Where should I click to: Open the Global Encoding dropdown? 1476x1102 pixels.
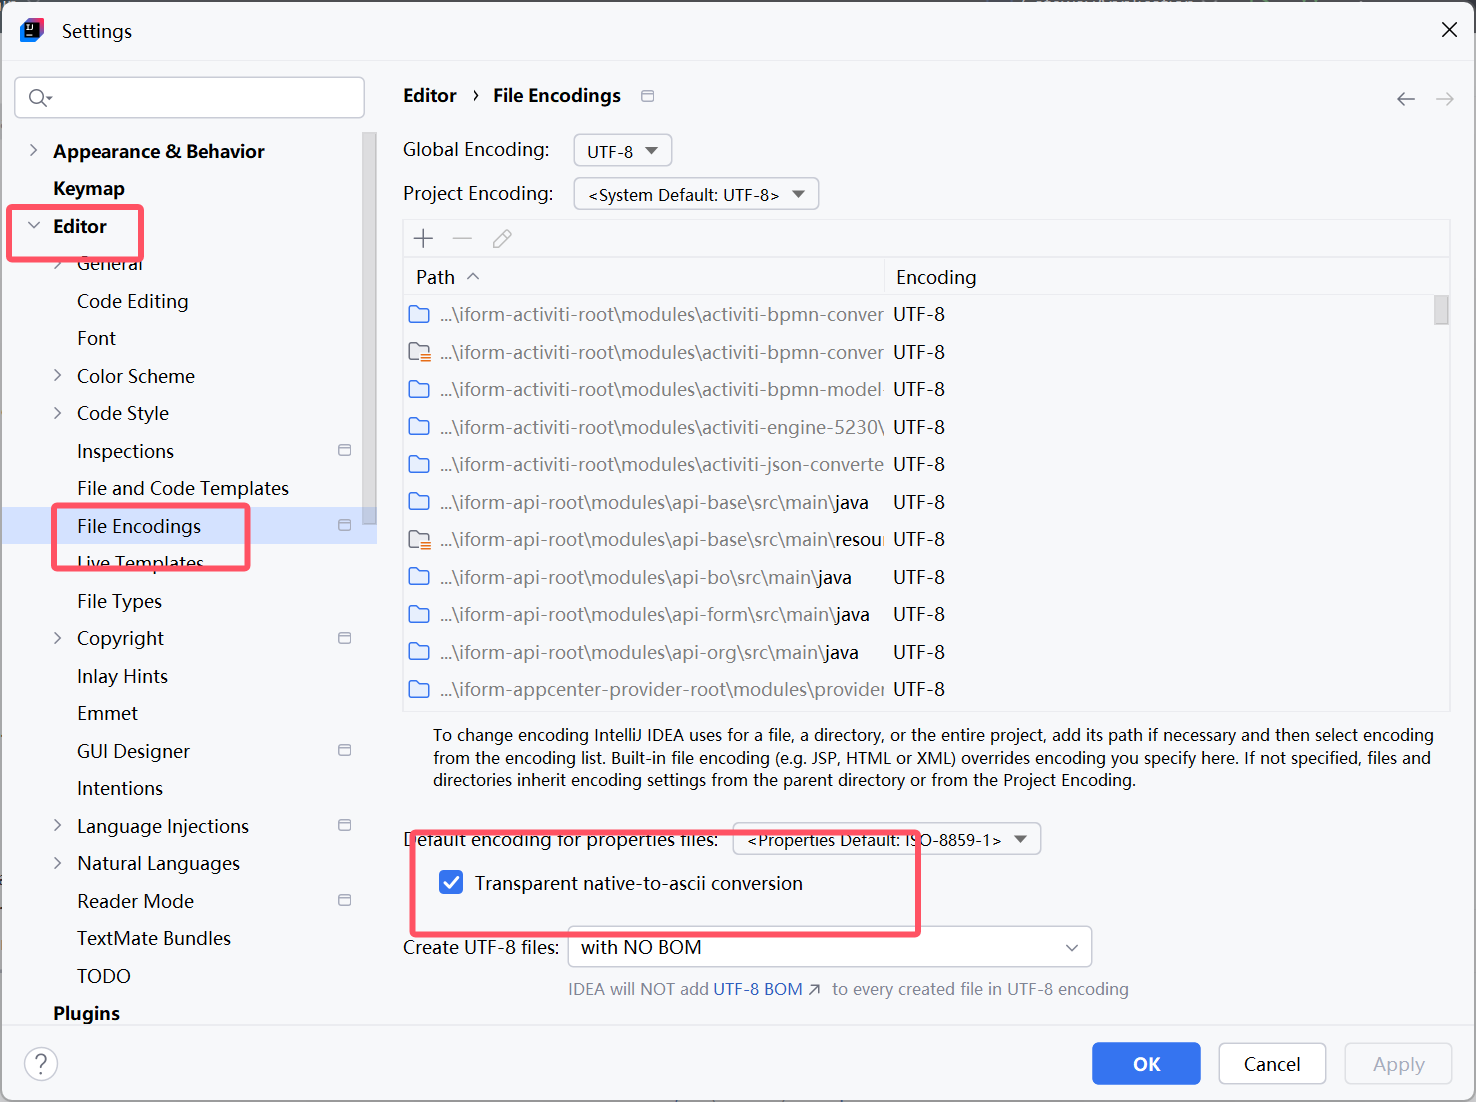point(622,151)
